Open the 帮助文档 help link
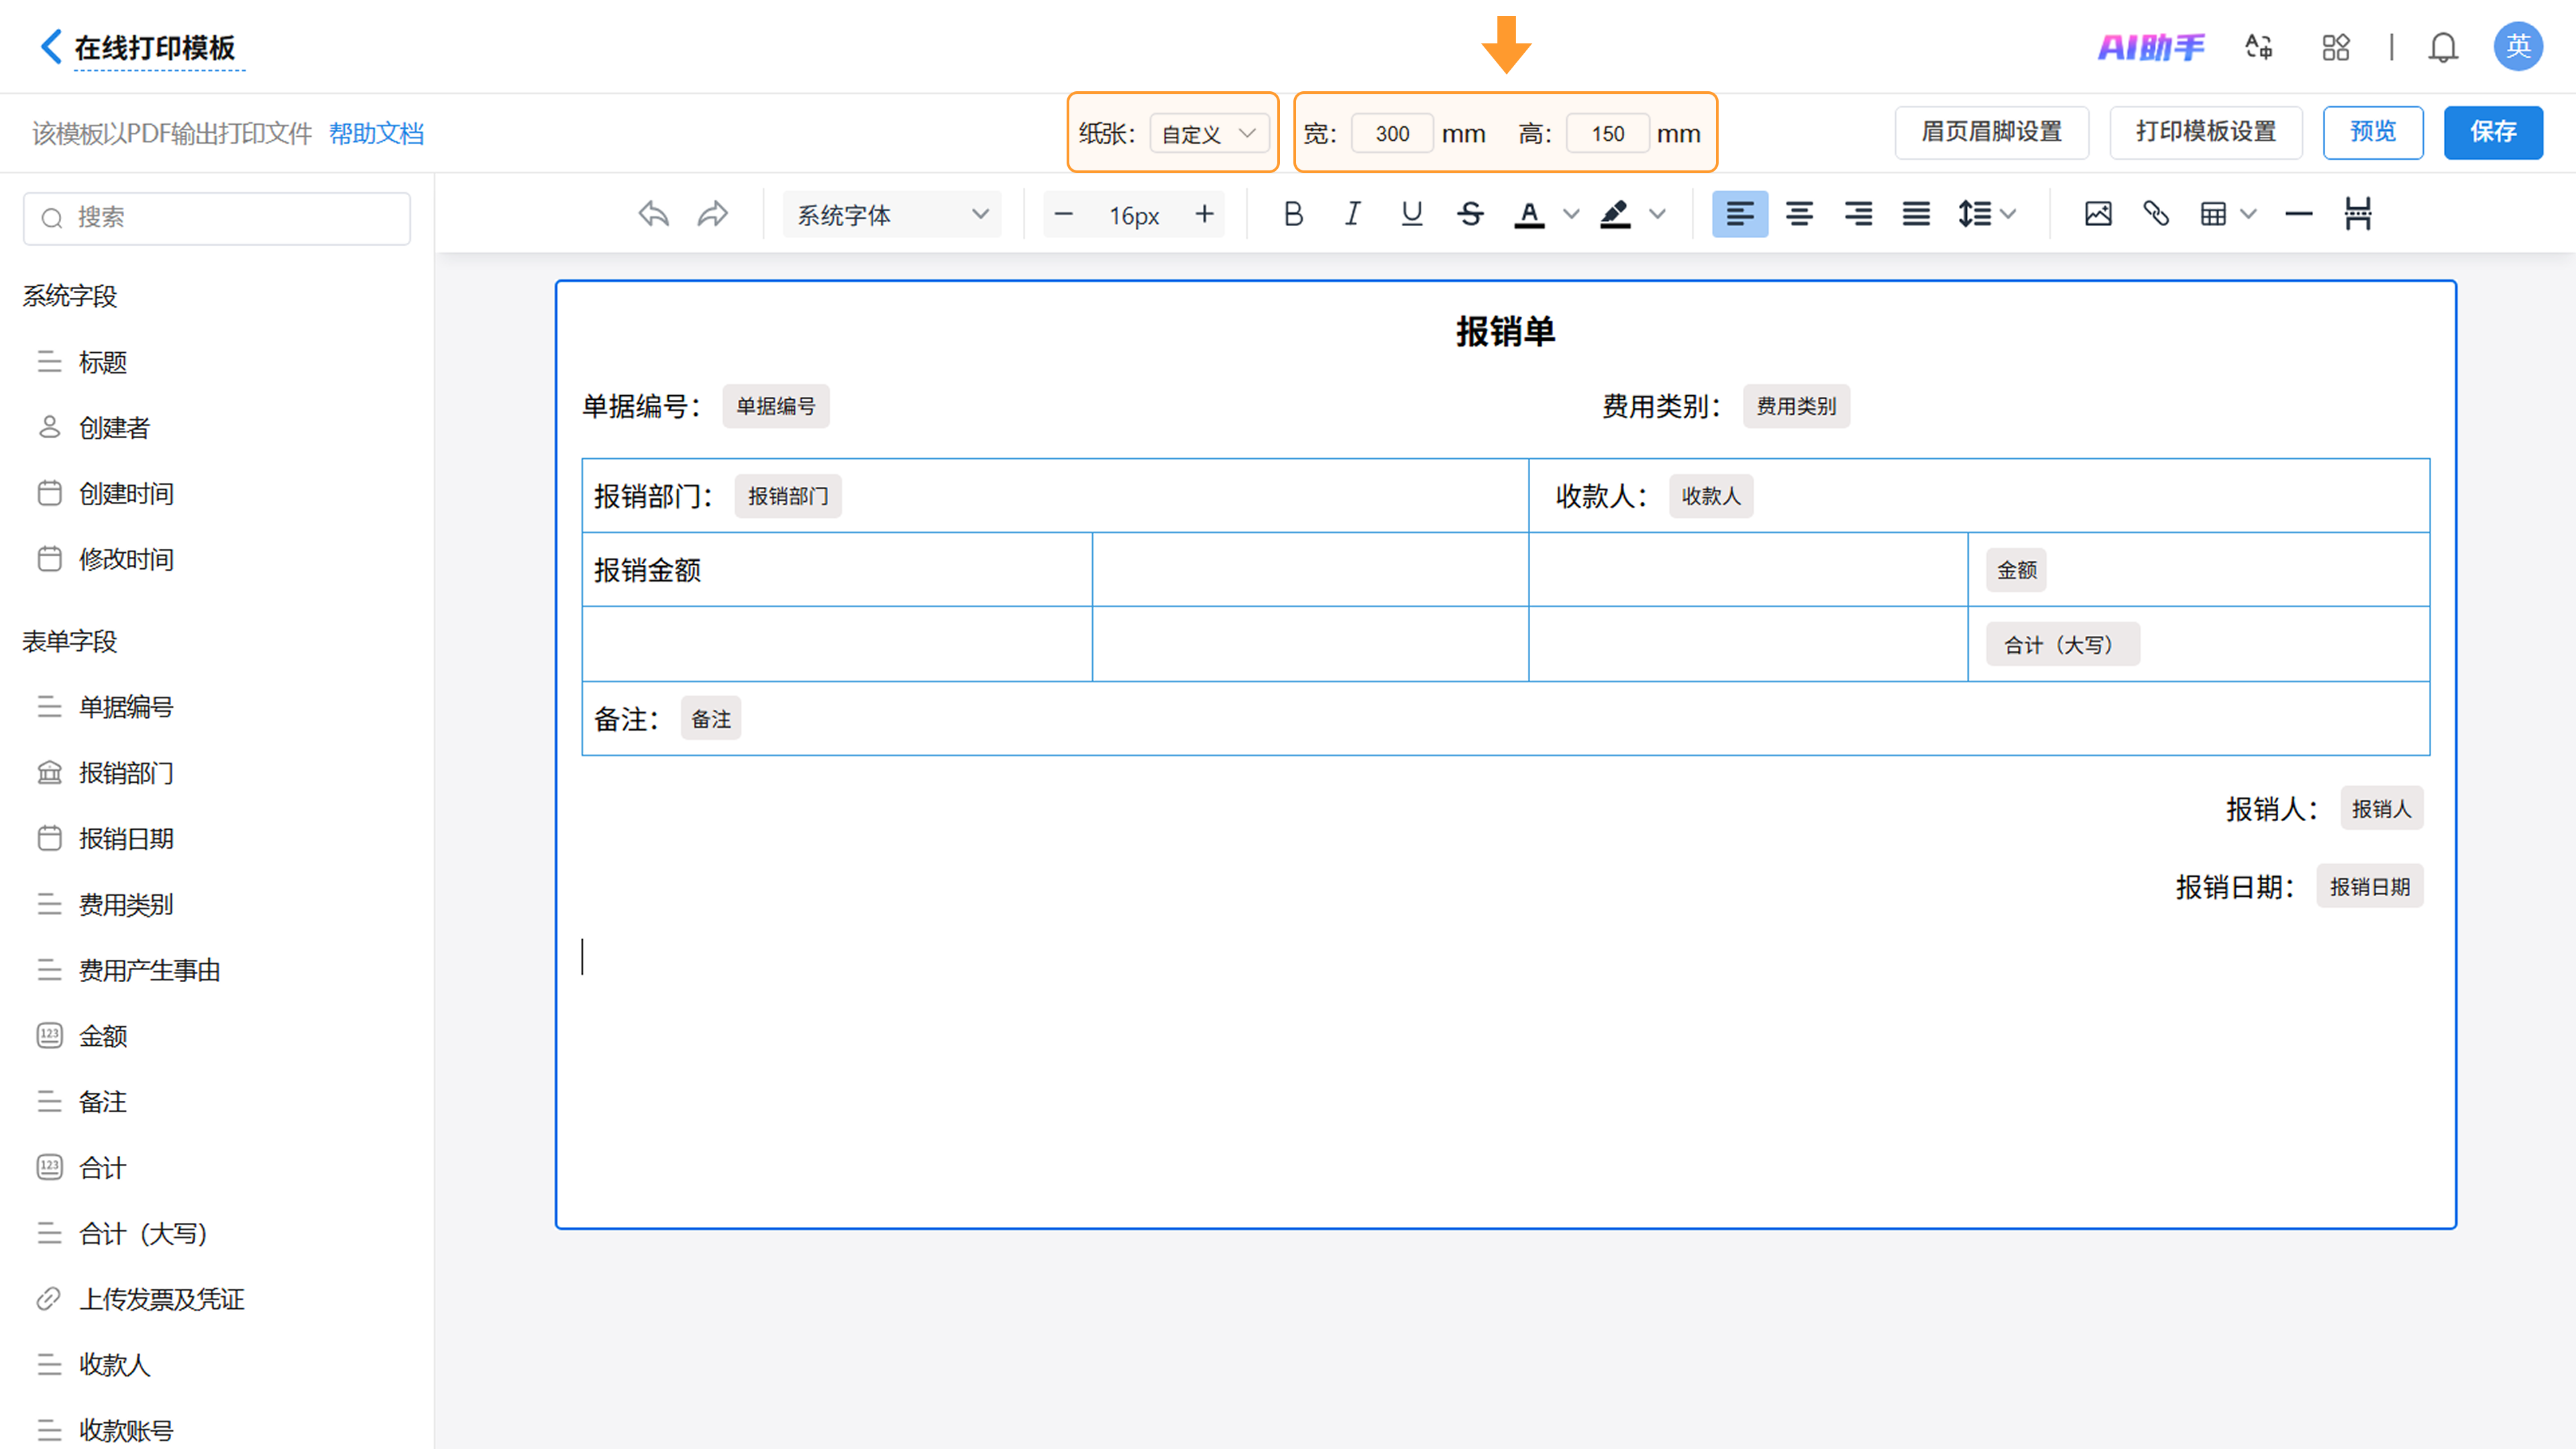Viewport: 2576px width, 1449px height. (376, 133)
